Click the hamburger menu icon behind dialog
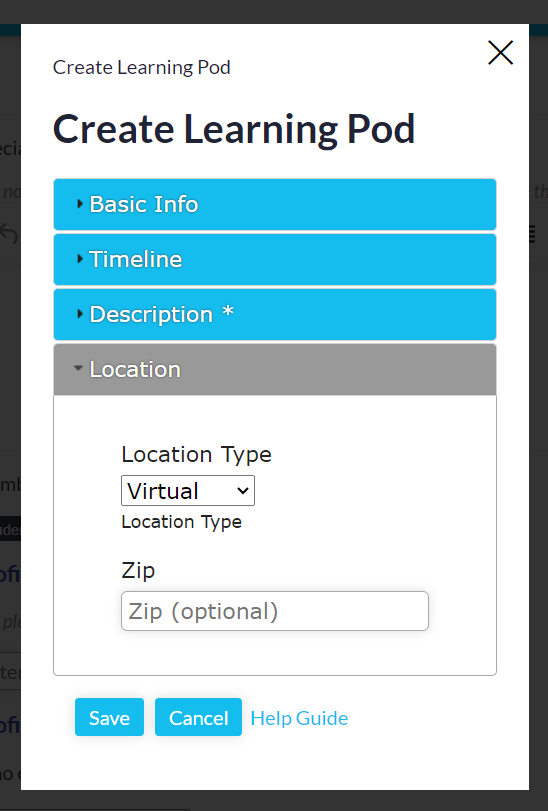This screenshot has height=811, width=548. pyautogui.click(x=531, y=234)
